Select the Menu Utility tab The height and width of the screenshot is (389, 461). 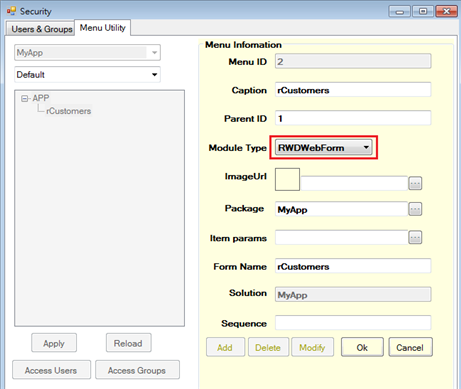(103, 28)
